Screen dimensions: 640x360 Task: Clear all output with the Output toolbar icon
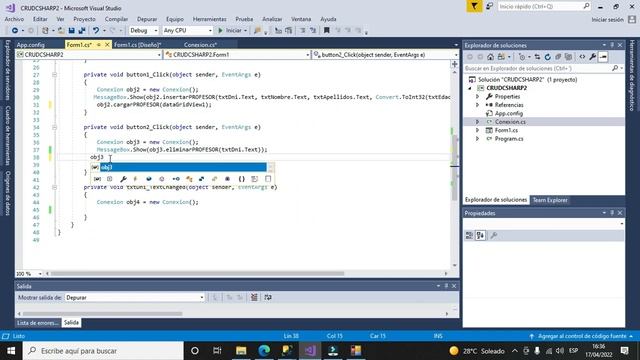[x=254, y=298]
